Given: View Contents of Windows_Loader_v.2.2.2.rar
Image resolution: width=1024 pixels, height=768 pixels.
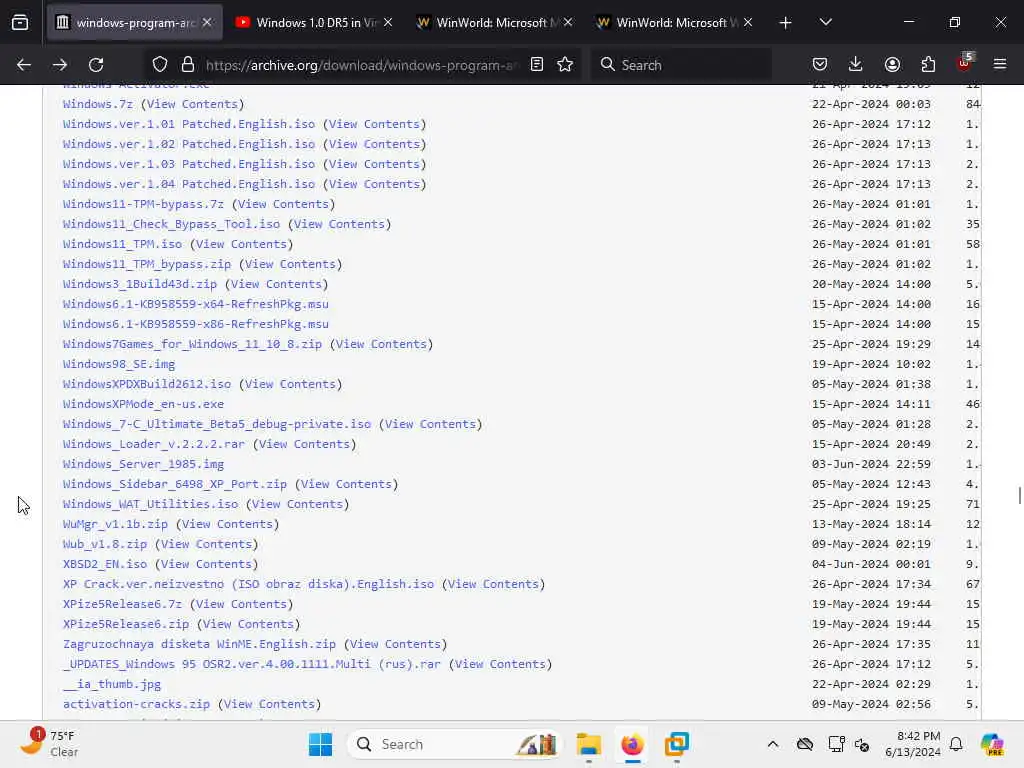Looking at the screenshot, I should coord(304,444).
